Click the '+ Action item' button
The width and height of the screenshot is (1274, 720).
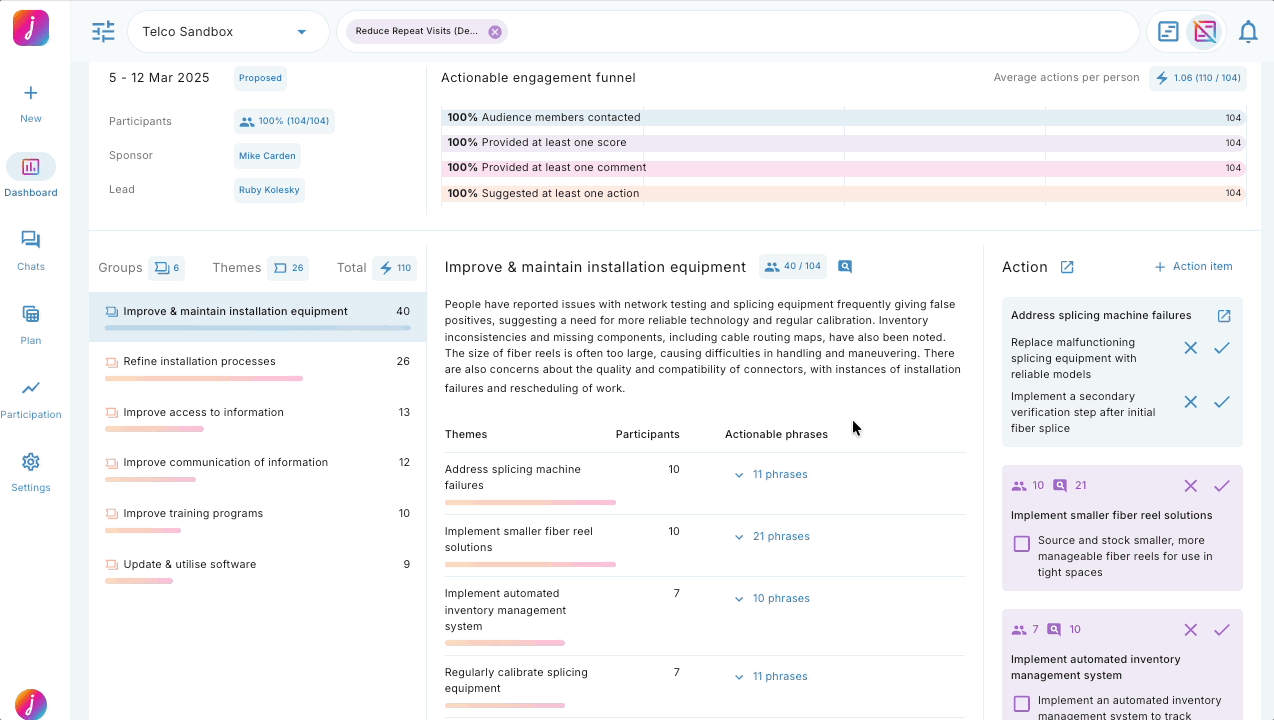pyautogui.click(x=1193, y=267)
